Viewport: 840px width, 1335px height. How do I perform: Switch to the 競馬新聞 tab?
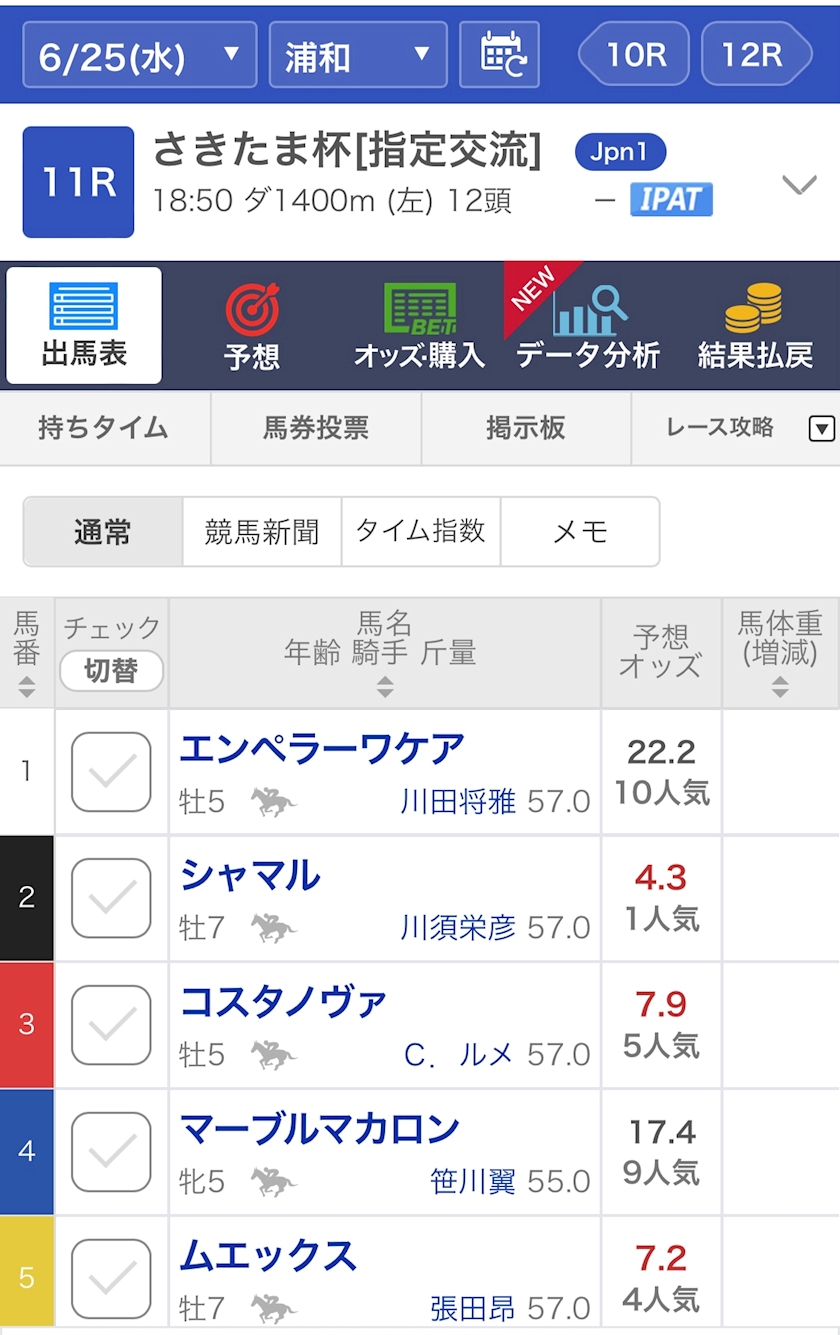point(261,532)
